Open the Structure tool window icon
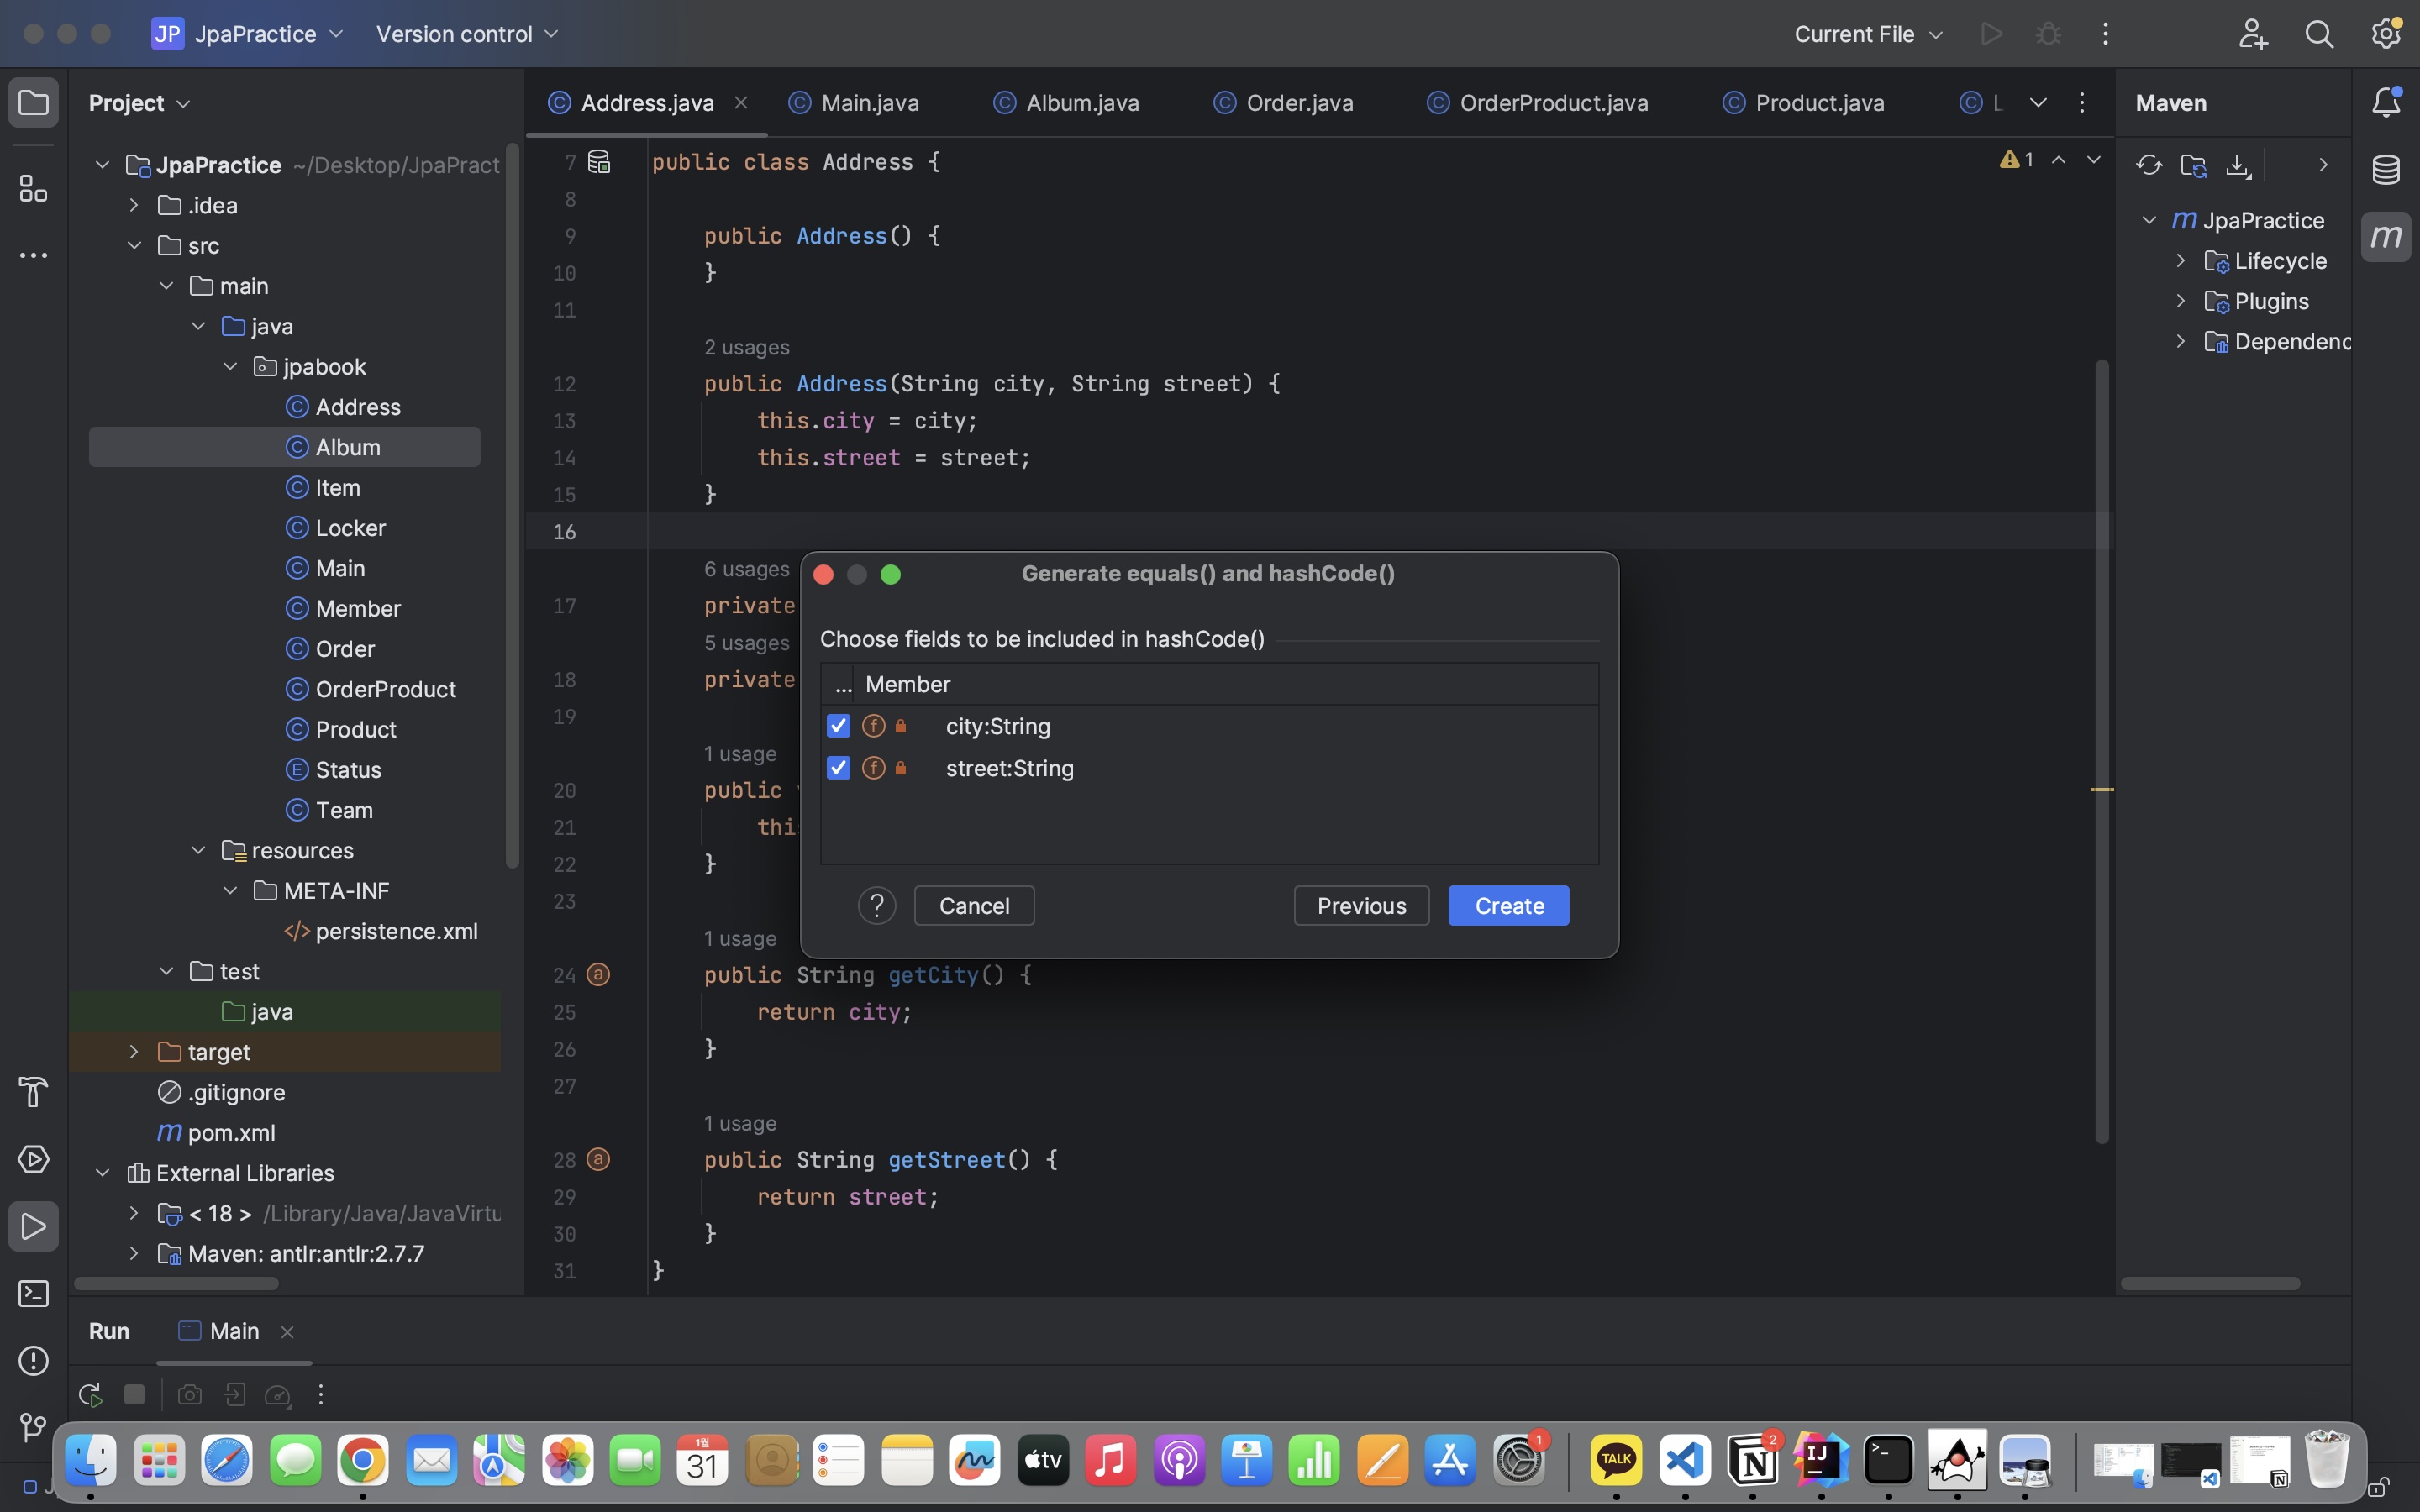2420x1512 pixels. [x=33, y=188]
